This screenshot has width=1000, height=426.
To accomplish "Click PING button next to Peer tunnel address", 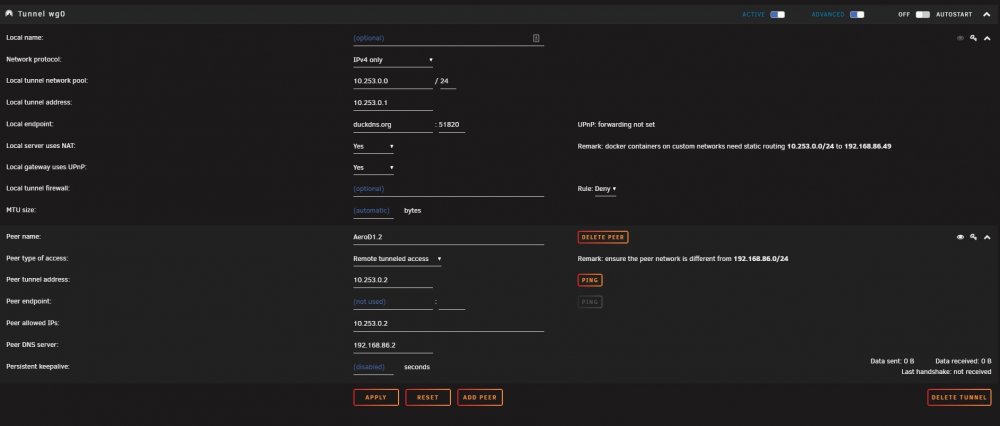I will coord(590,280).
